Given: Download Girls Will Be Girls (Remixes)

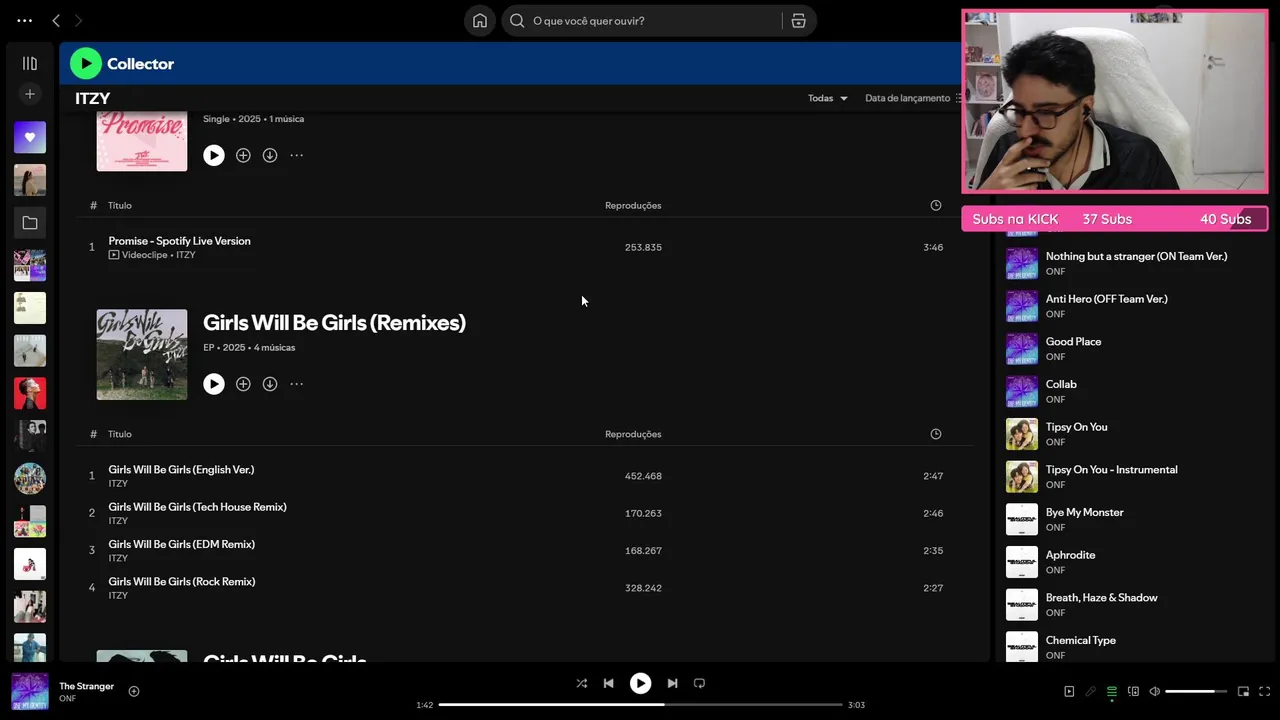Looking at the screenshot, I should click(x=270, y=384).
